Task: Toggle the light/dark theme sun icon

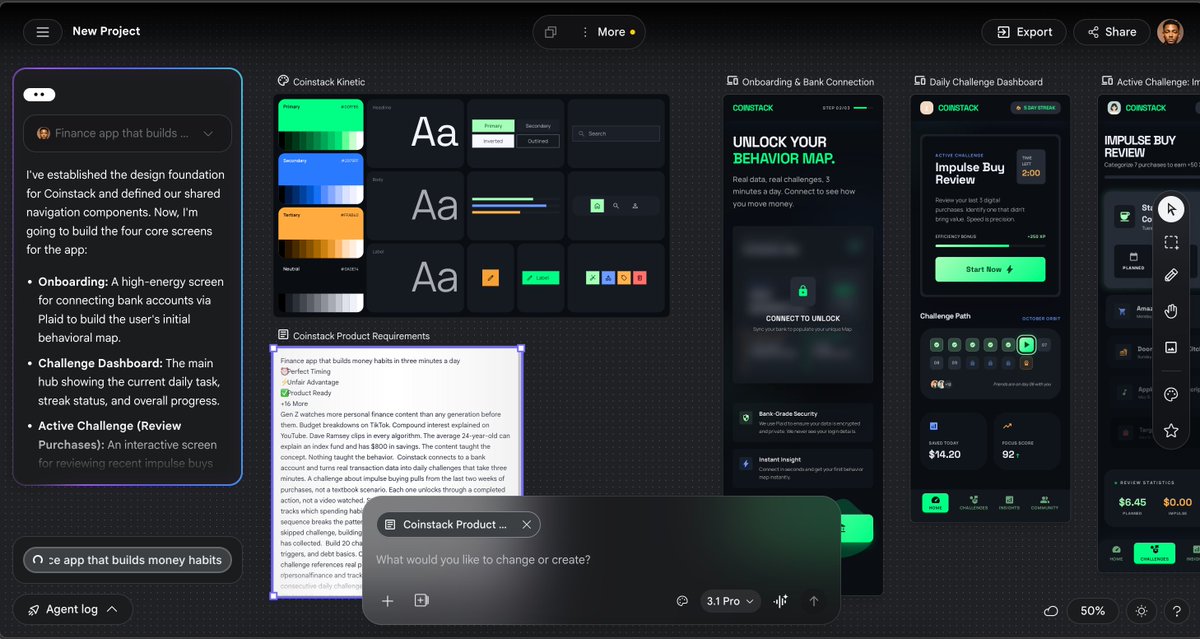Action: tap(1142, 611)
